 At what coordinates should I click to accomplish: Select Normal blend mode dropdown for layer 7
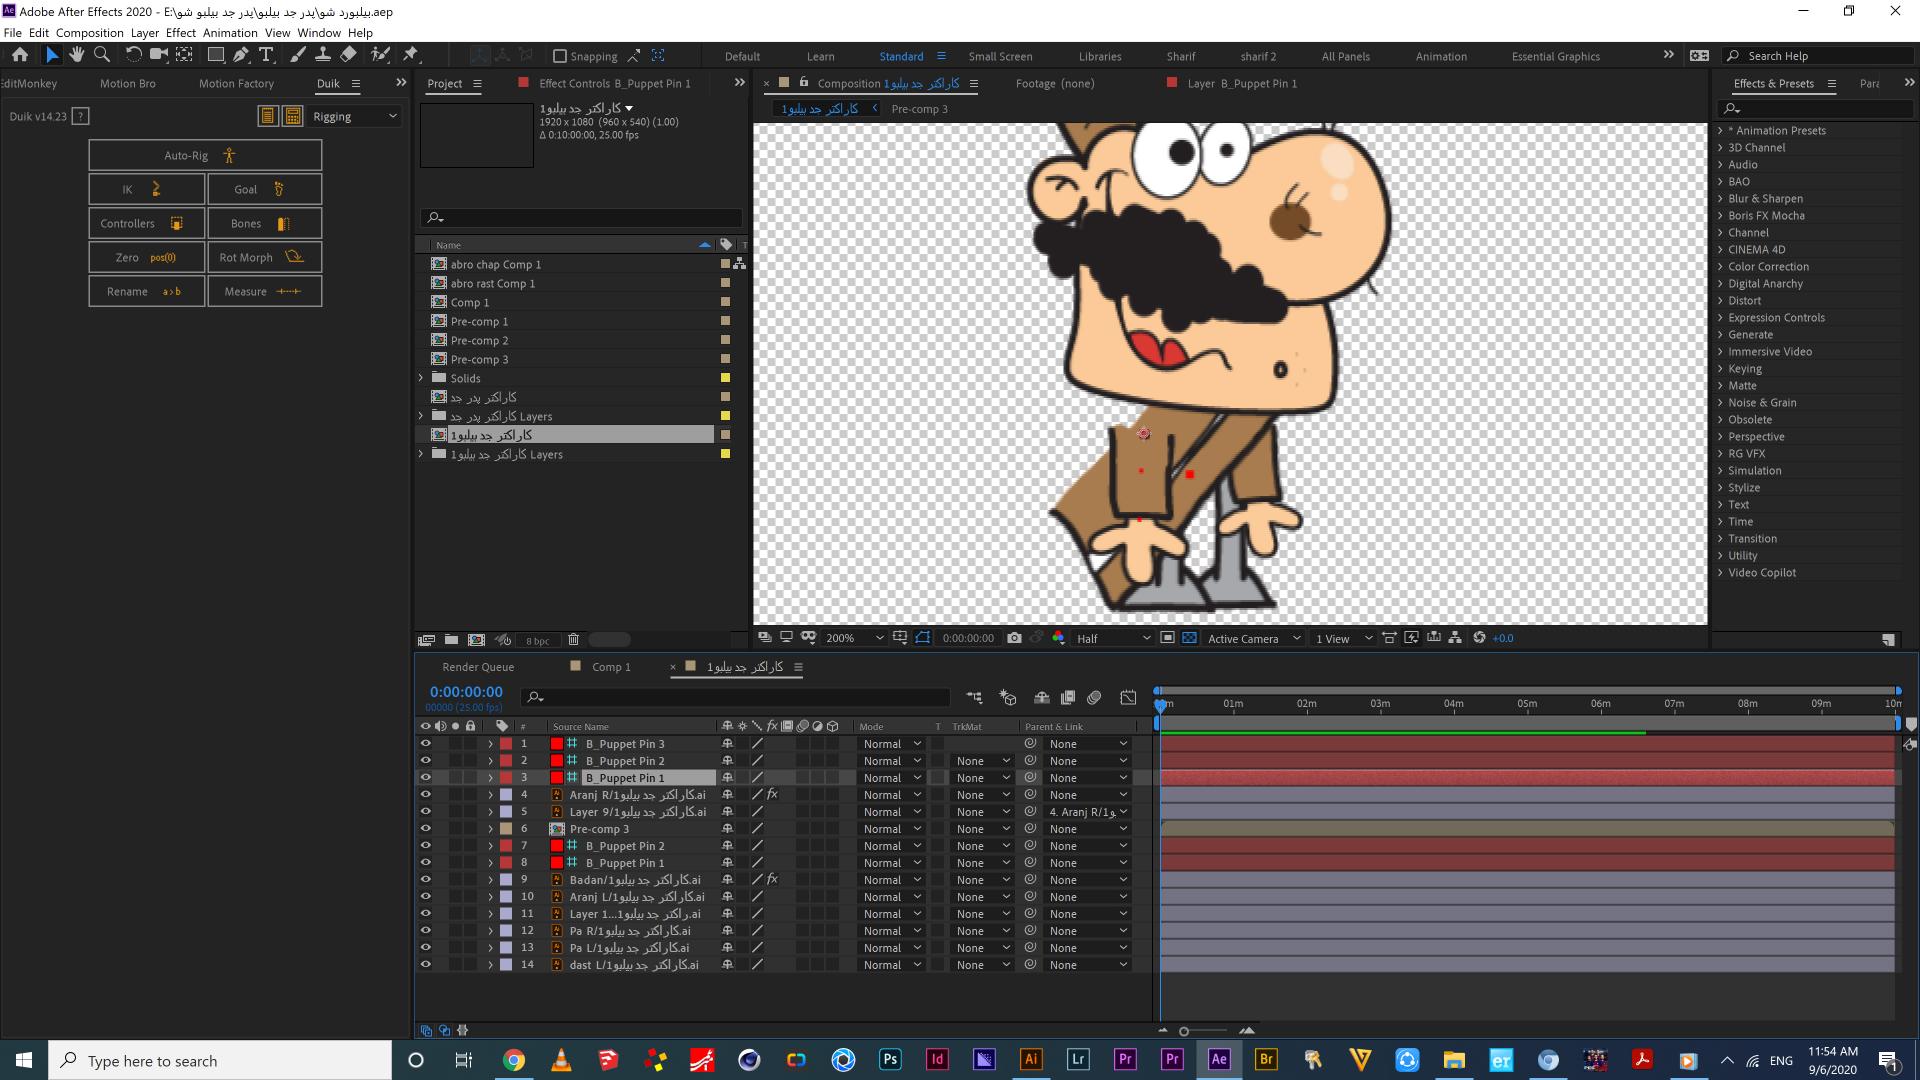(890, 845)
